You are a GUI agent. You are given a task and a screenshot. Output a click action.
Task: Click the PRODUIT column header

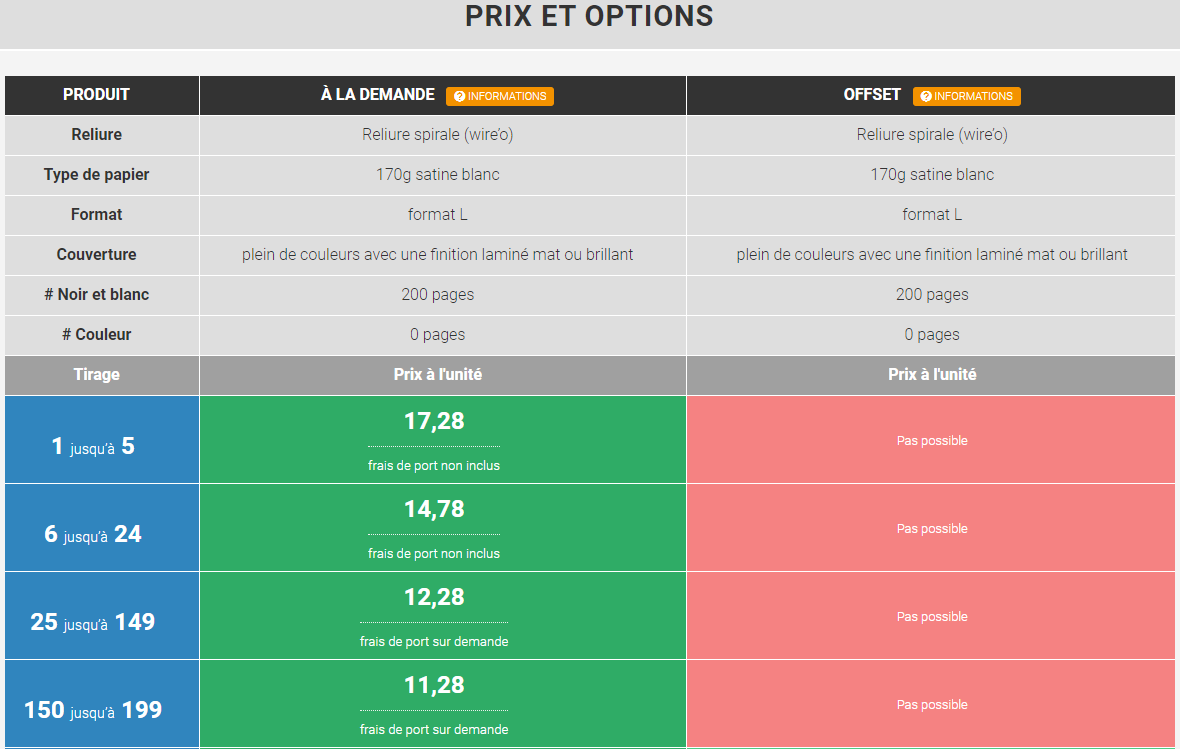(96, 95)
